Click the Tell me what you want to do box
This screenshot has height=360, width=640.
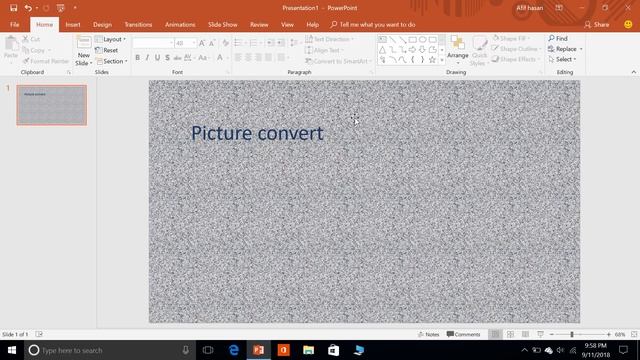click(373, 24)
